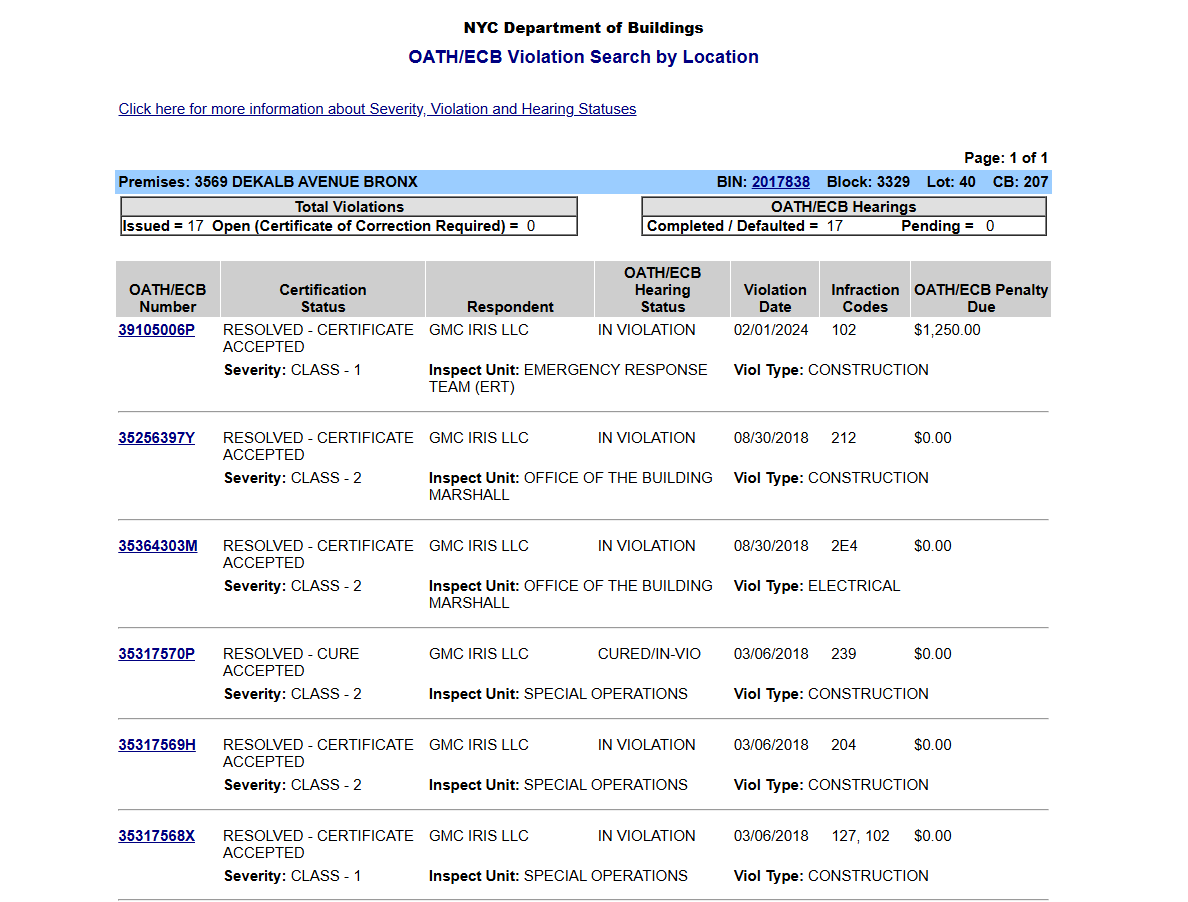Open violation number 39105006P
Screen dimensions: 1188x902
(x=156, y=330)
